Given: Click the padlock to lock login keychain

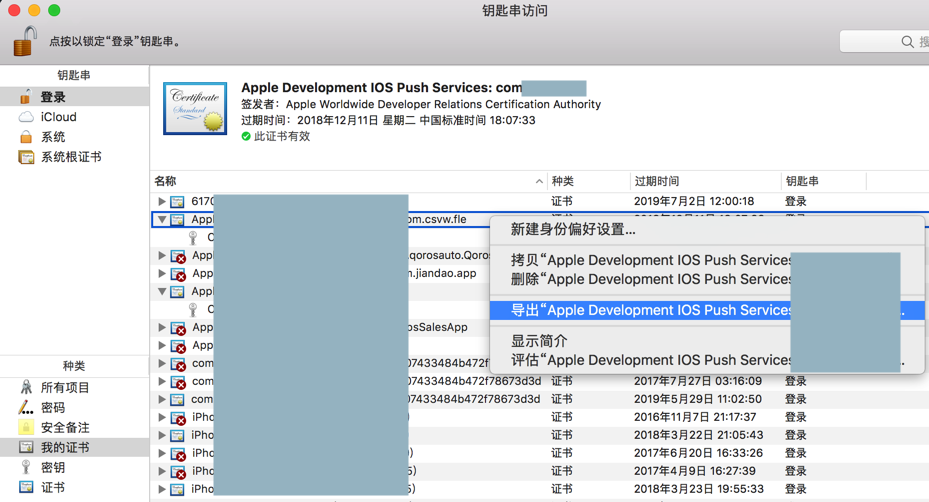Looking at the screenshot, I should click(24, 42).
